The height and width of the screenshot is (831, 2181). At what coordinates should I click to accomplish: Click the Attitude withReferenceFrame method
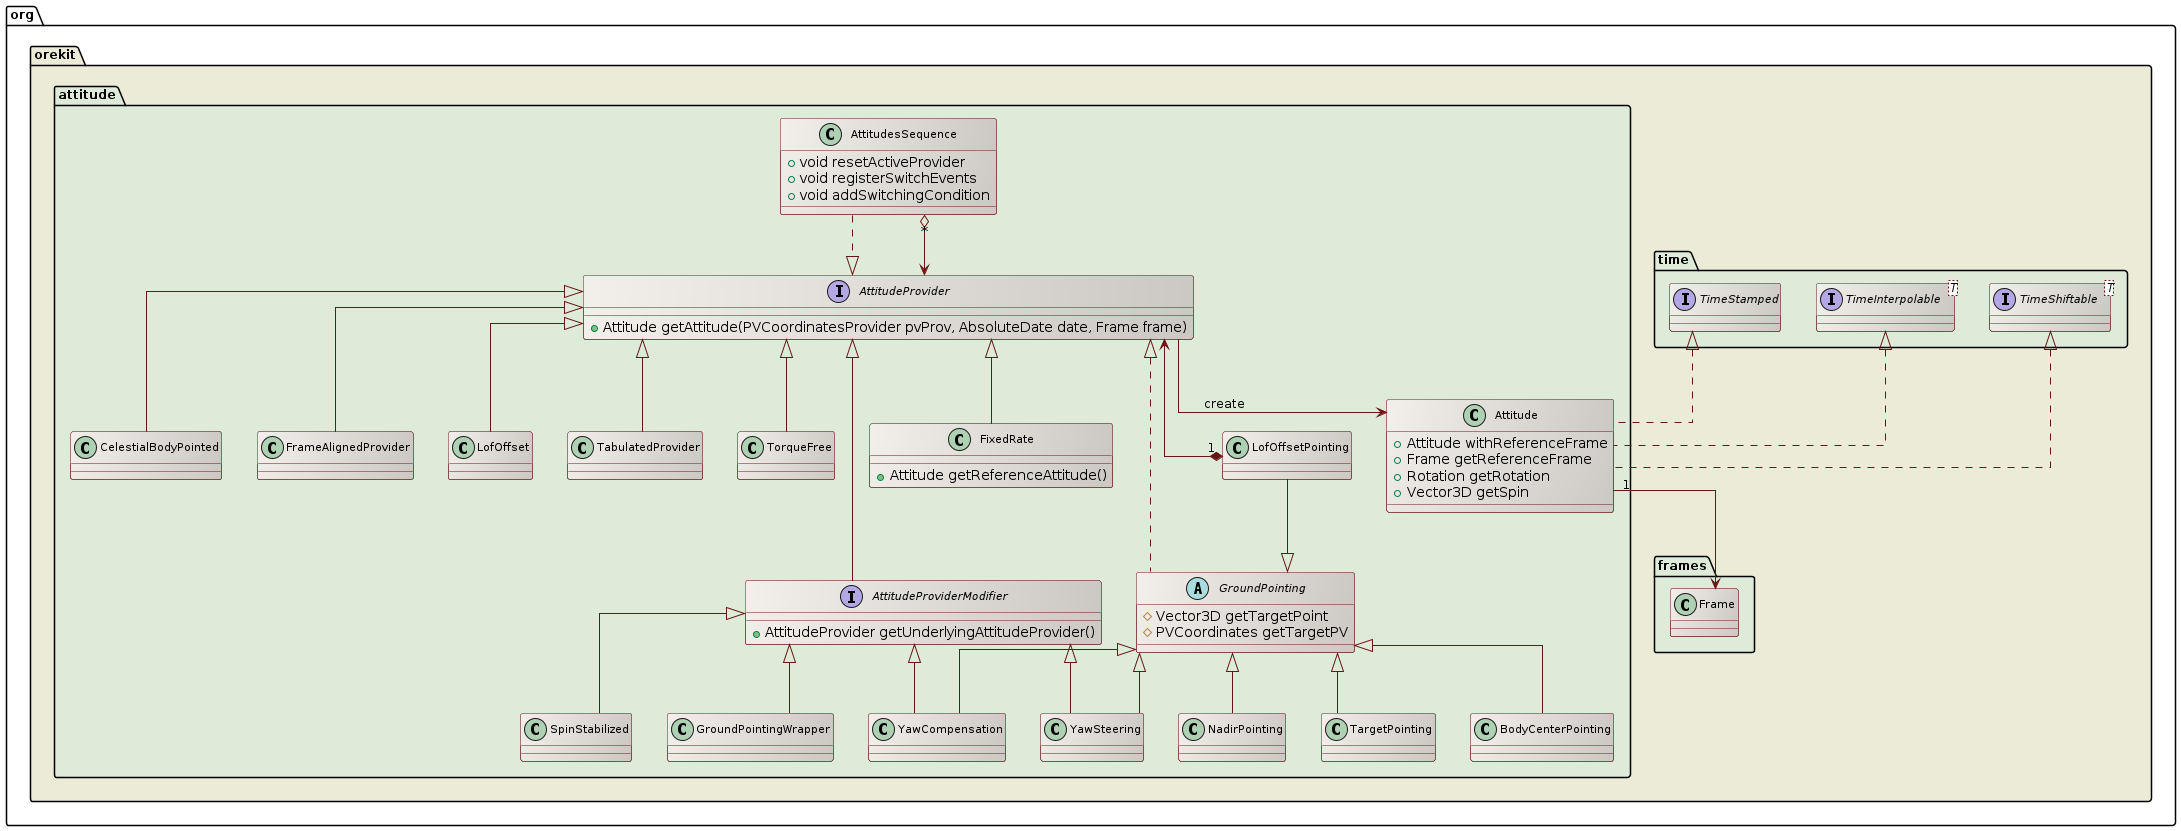pos(1507,443)
